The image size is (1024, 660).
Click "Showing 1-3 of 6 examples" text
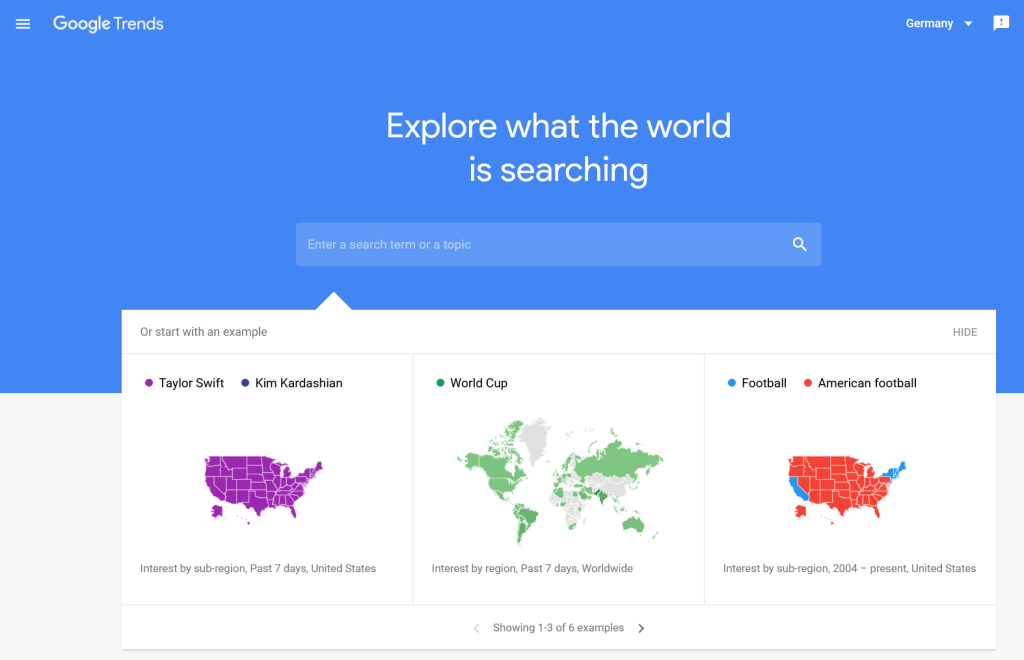pos(558,628)
